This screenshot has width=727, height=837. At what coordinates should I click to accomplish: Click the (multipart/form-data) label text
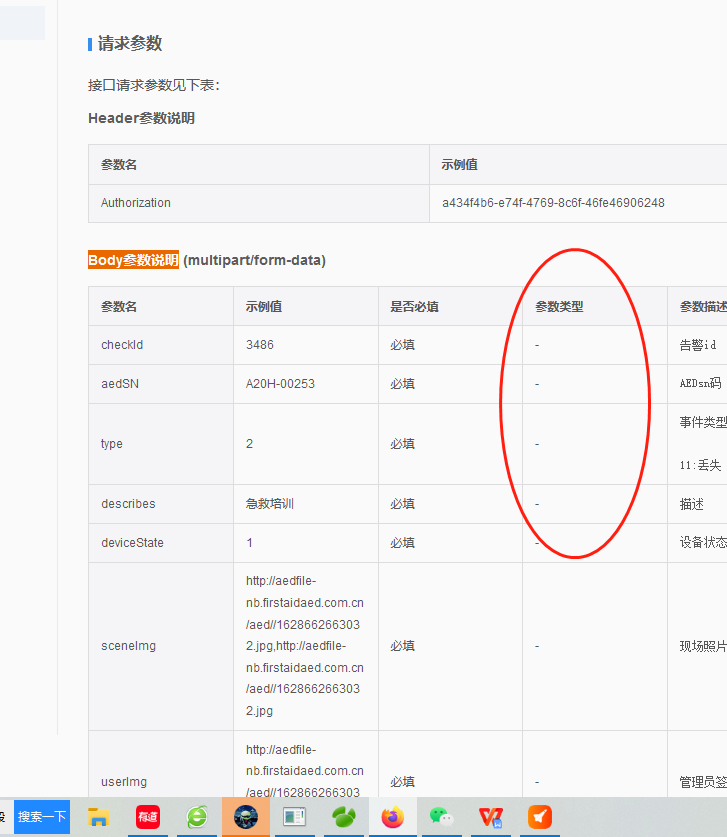click(255, 260)
